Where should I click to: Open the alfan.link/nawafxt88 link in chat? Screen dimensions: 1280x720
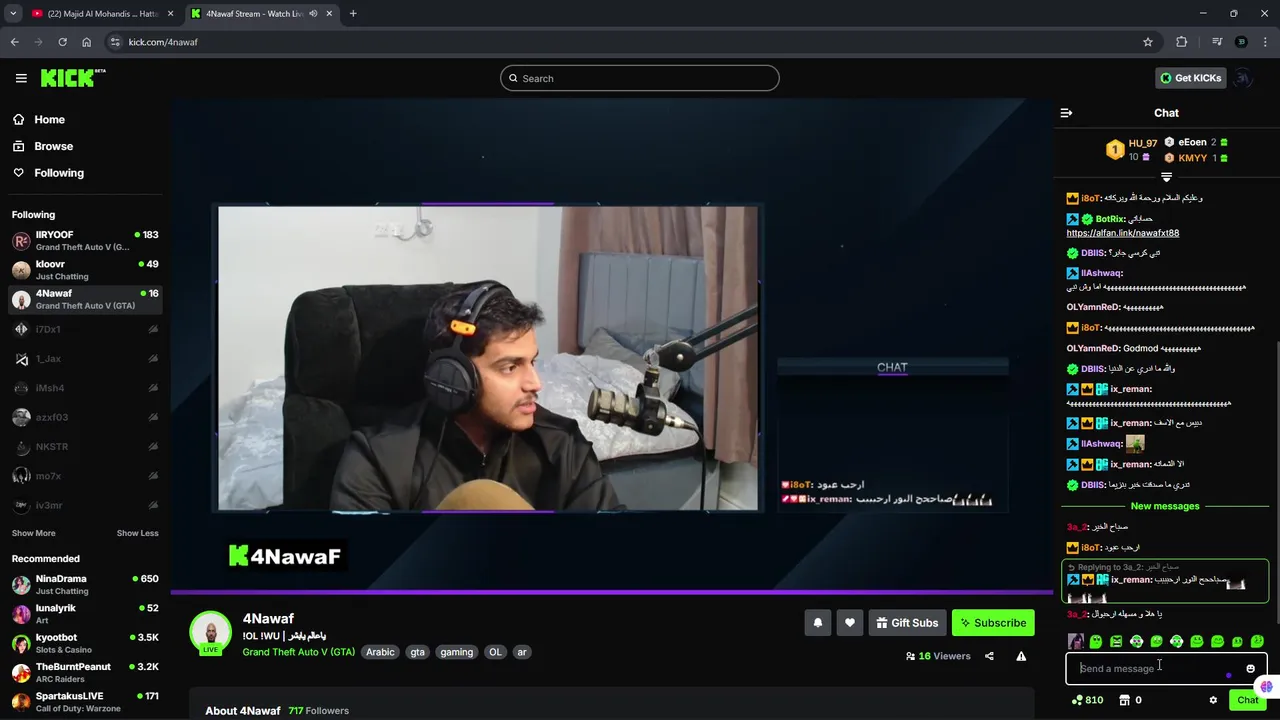[1123, 233]
